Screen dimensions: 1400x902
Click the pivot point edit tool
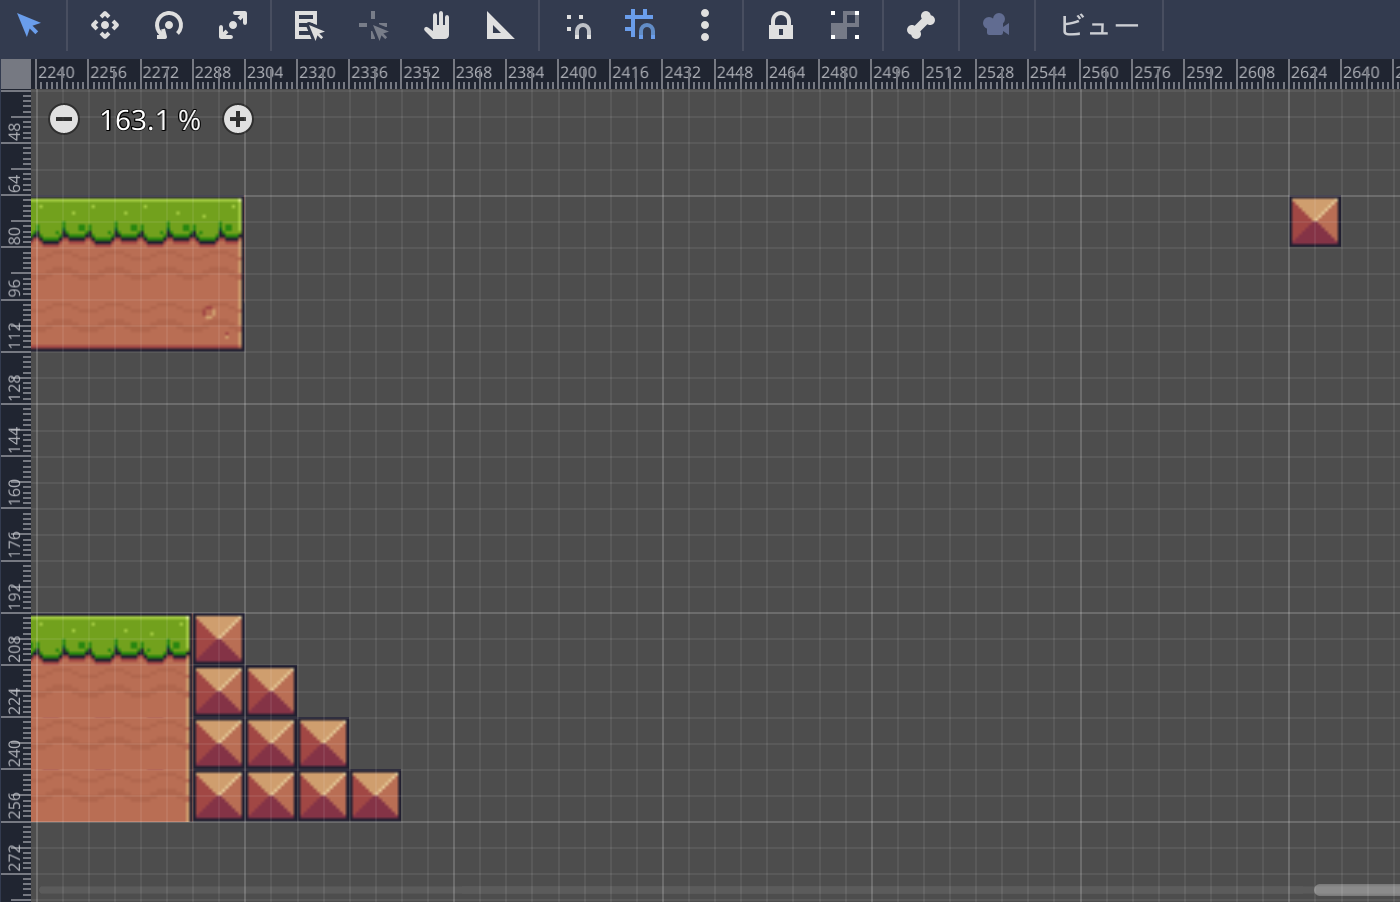click(x=373, y=25)
